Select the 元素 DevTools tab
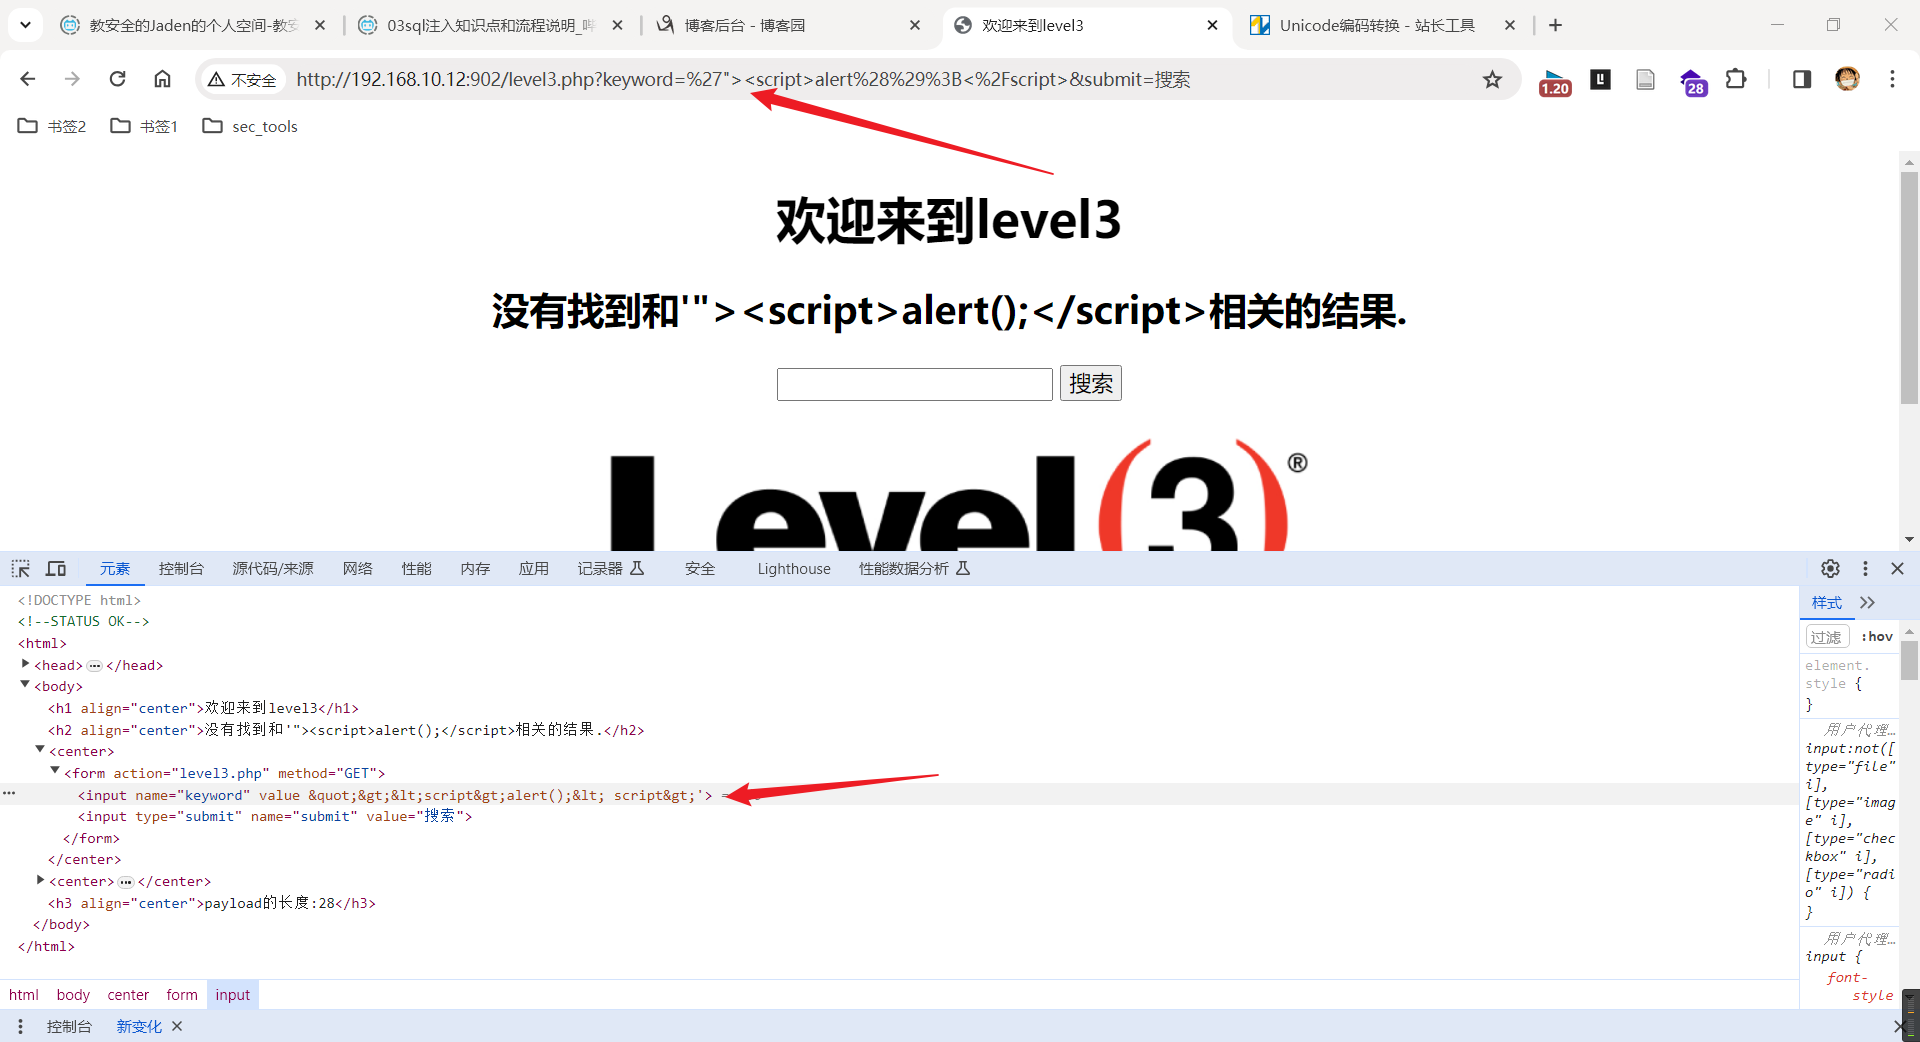The image size is (1920, 1042). point(115,568)
